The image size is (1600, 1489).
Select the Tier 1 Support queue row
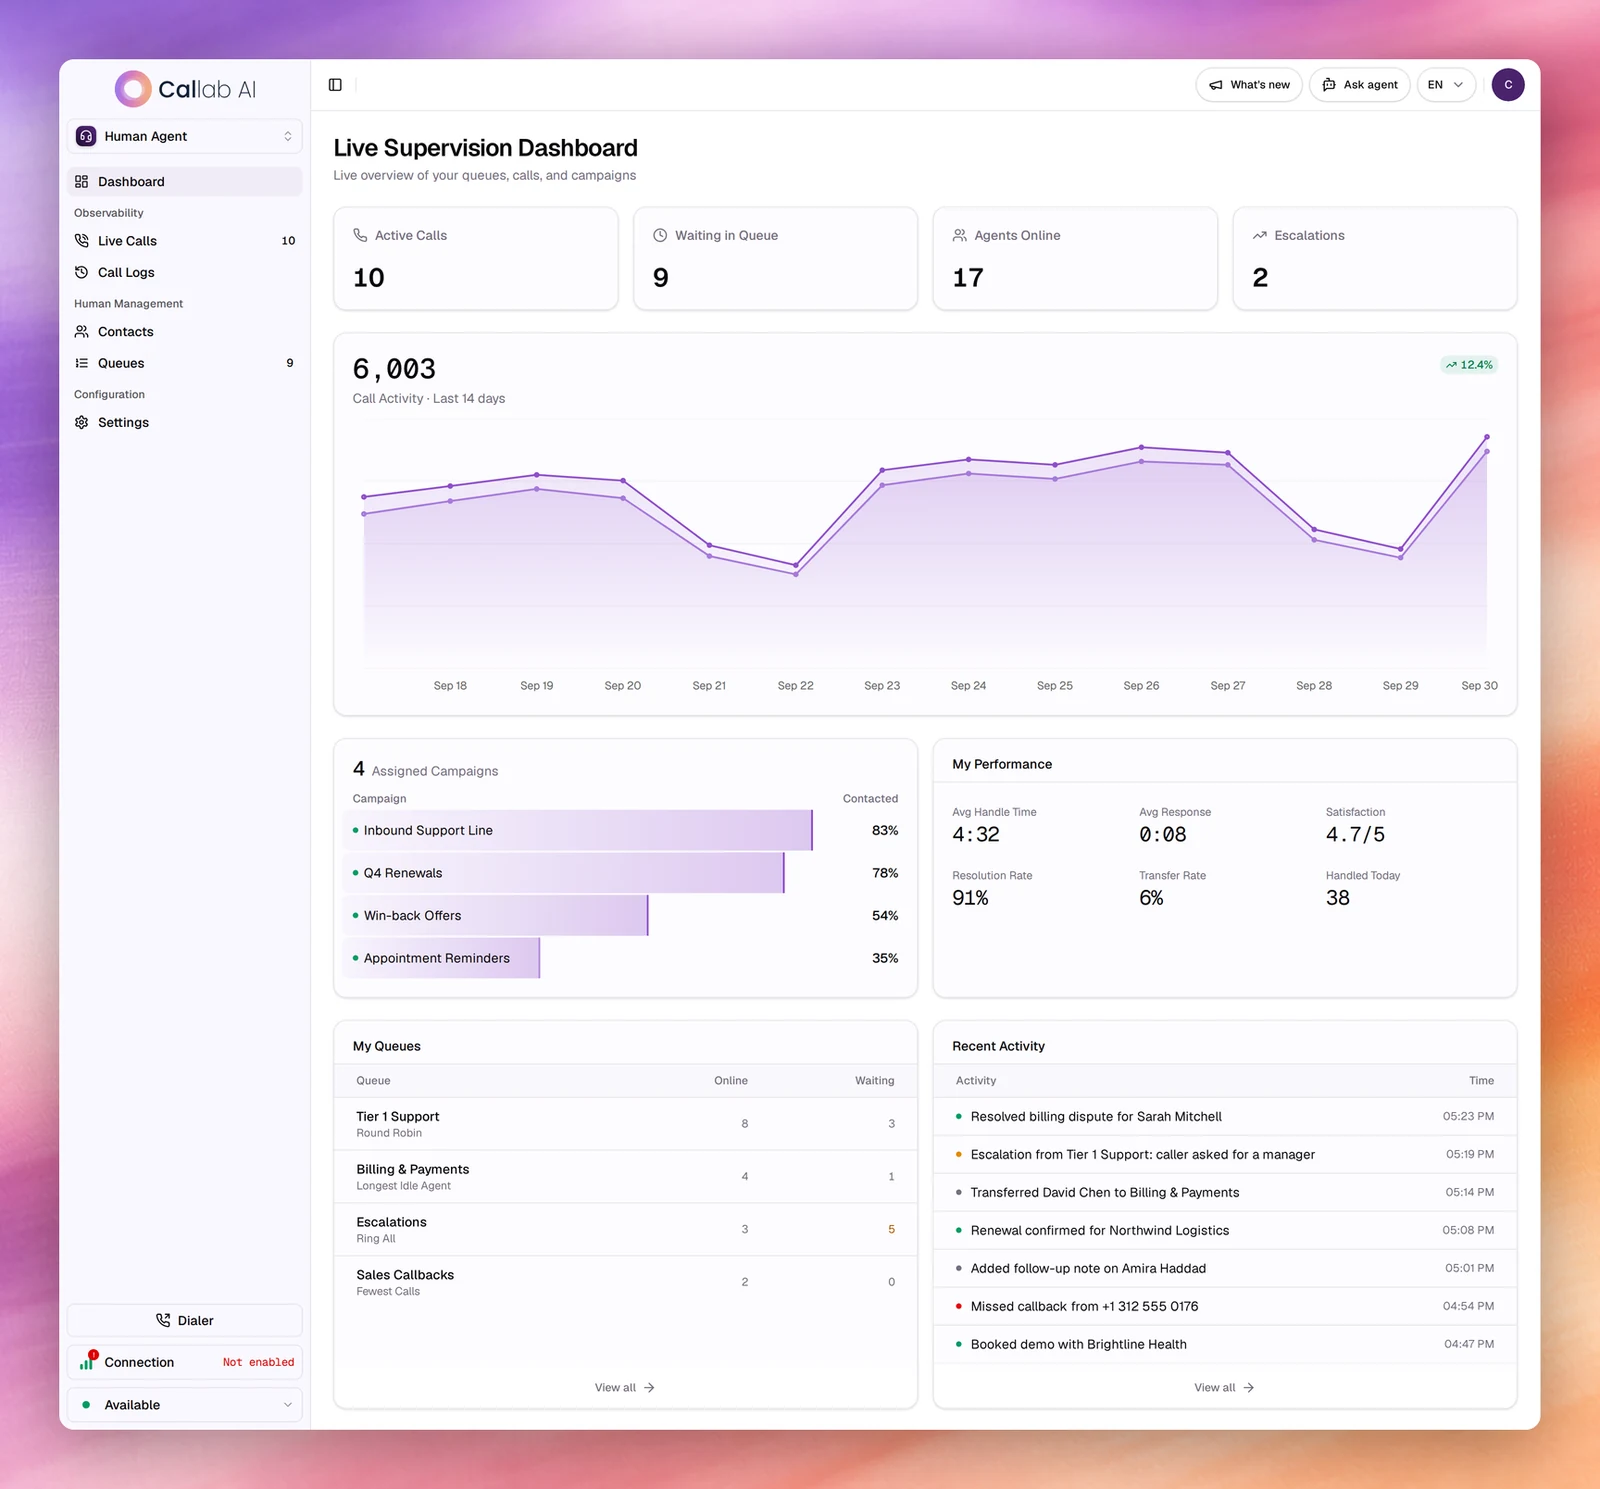pyautogui.click(x=625, y=1124)
